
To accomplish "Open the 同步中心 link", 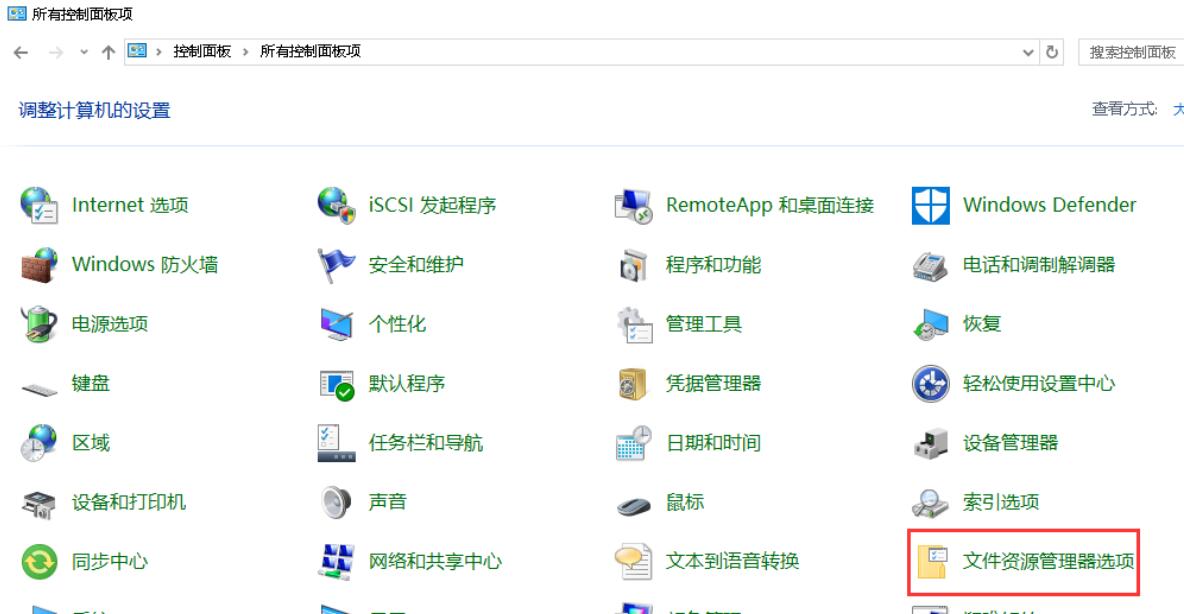I will coord(109,561).
